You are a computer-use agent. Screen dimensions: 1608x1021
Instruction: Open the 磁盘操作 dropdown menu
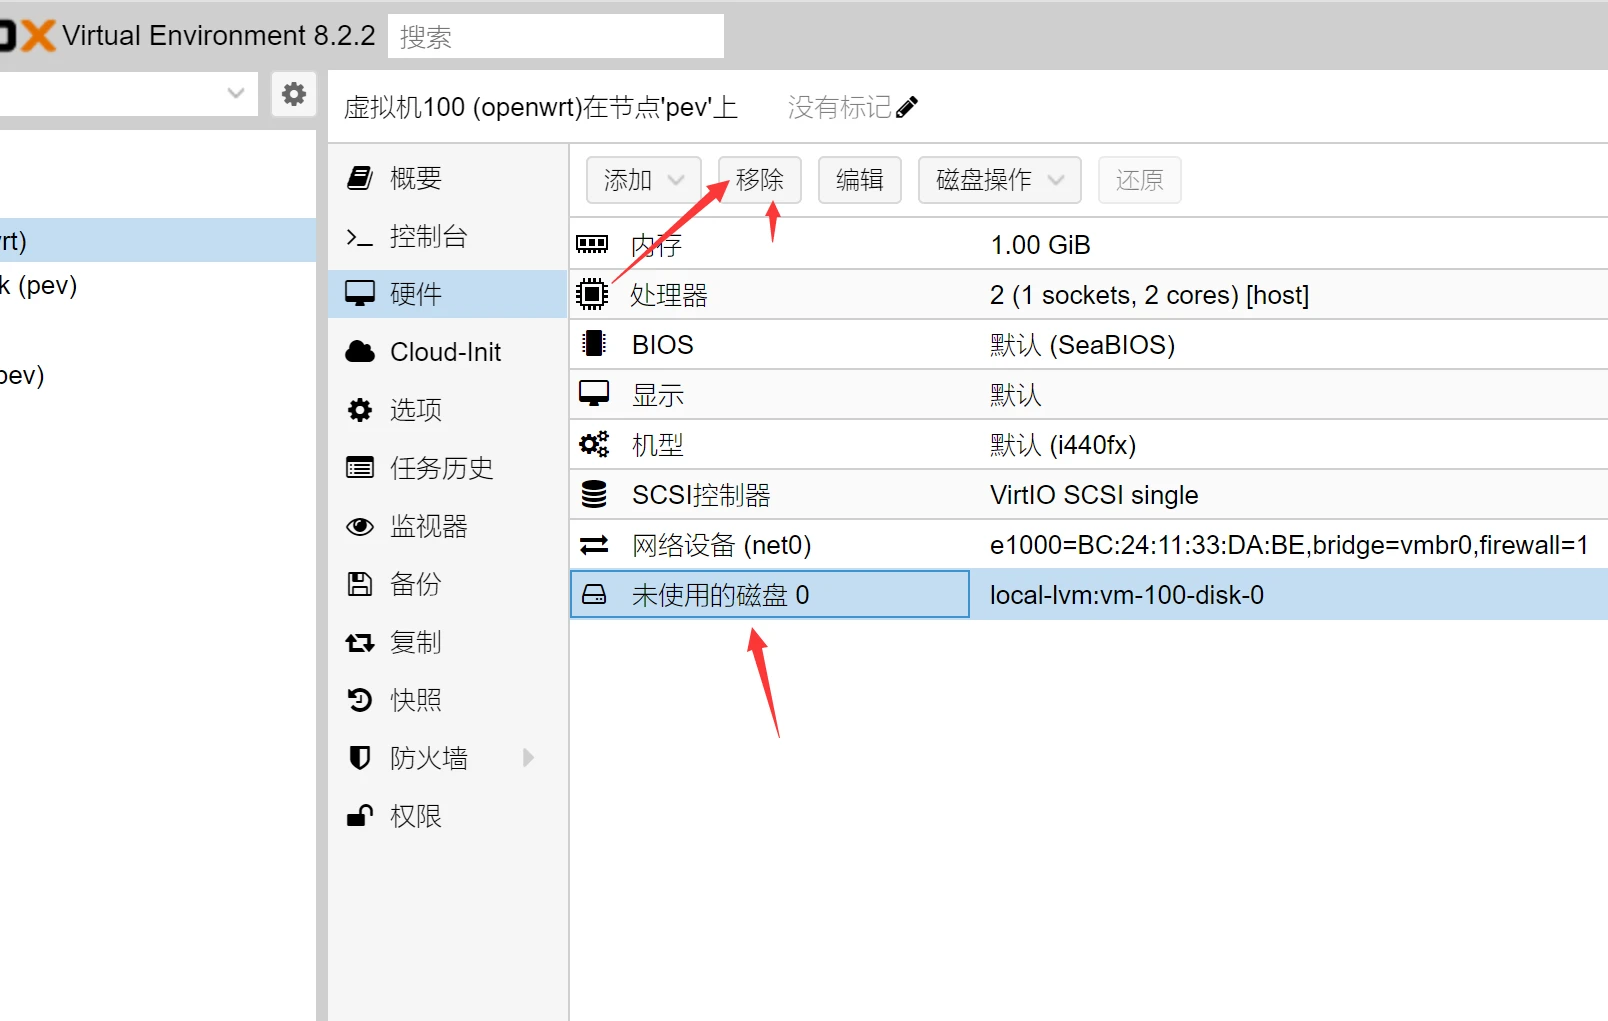click(x=1000, y=180)
